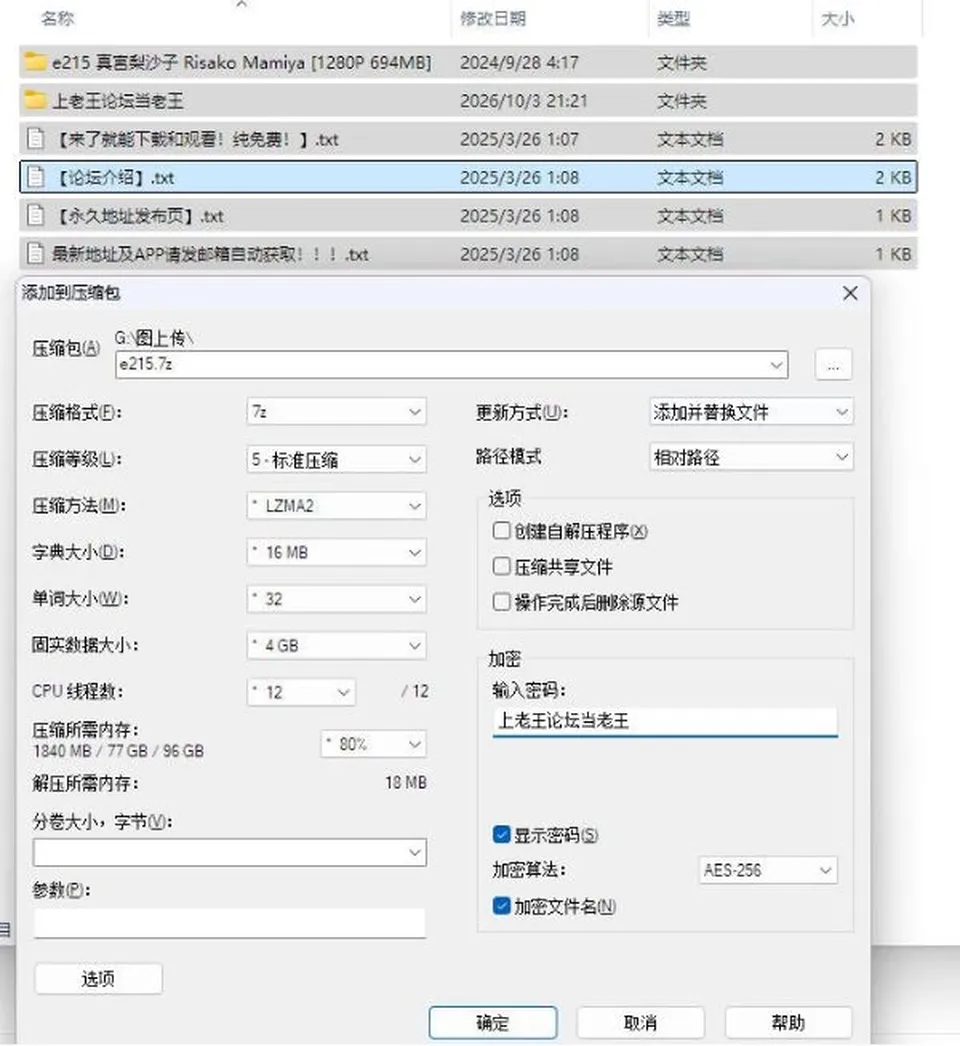Click the file icon of 最新地址及APP请发邮箱自动获取 file

35,254
